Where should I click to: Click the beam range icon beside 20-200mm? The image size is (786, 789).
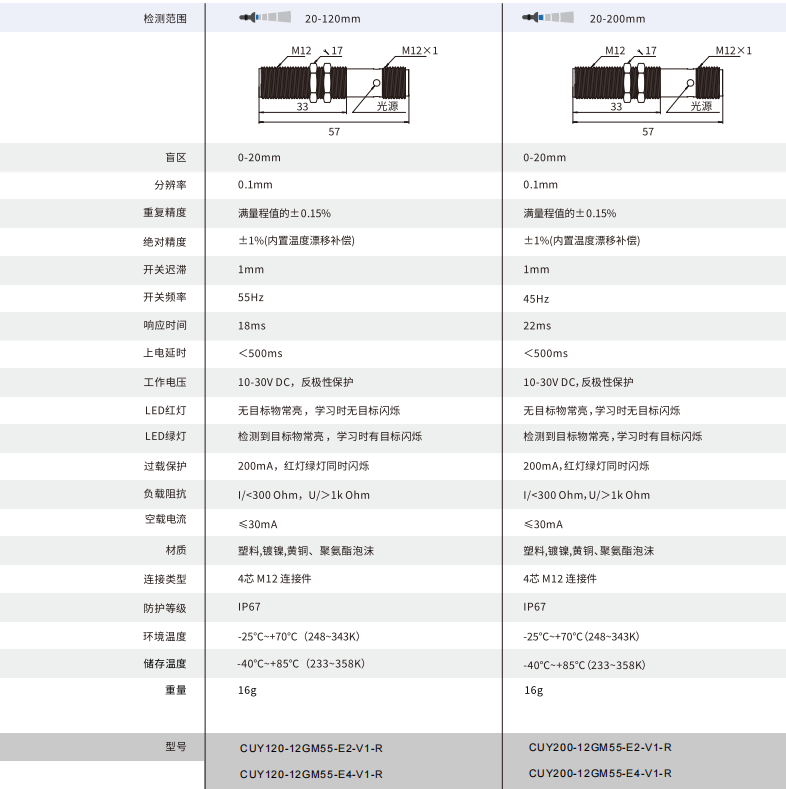coord(548,18)
